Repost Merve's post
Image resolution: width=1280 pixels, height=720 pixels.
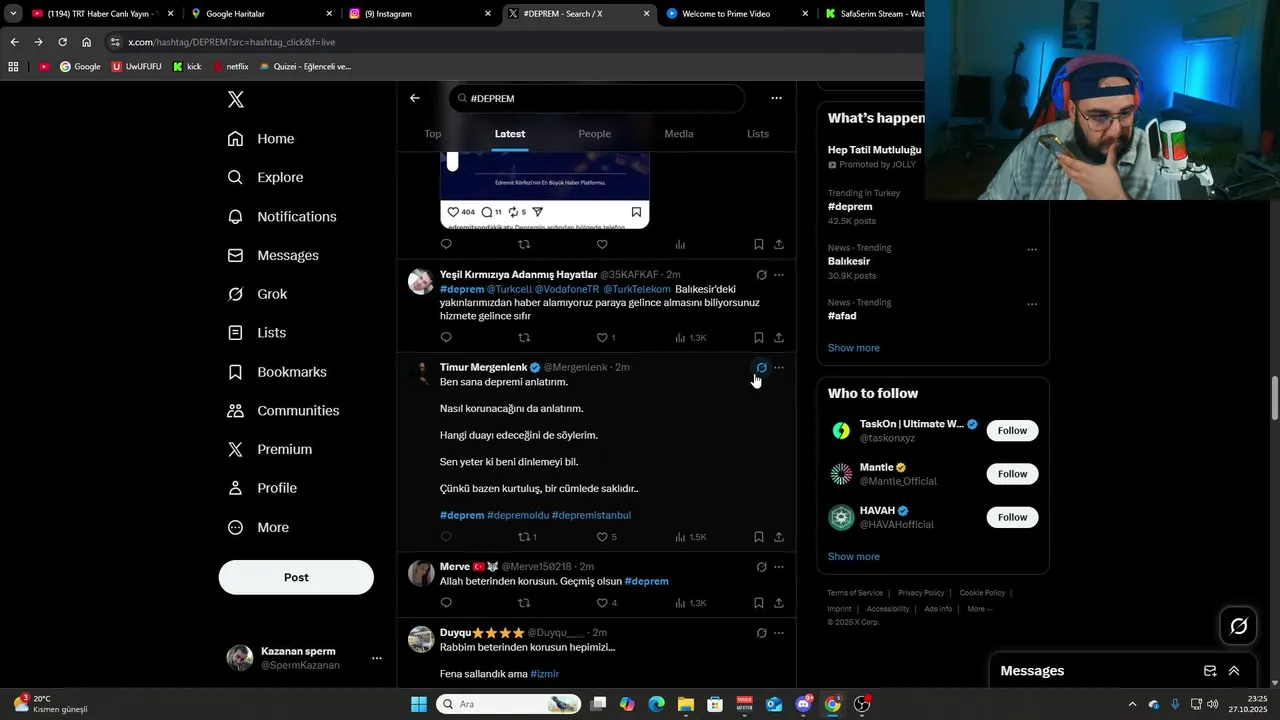524,603
